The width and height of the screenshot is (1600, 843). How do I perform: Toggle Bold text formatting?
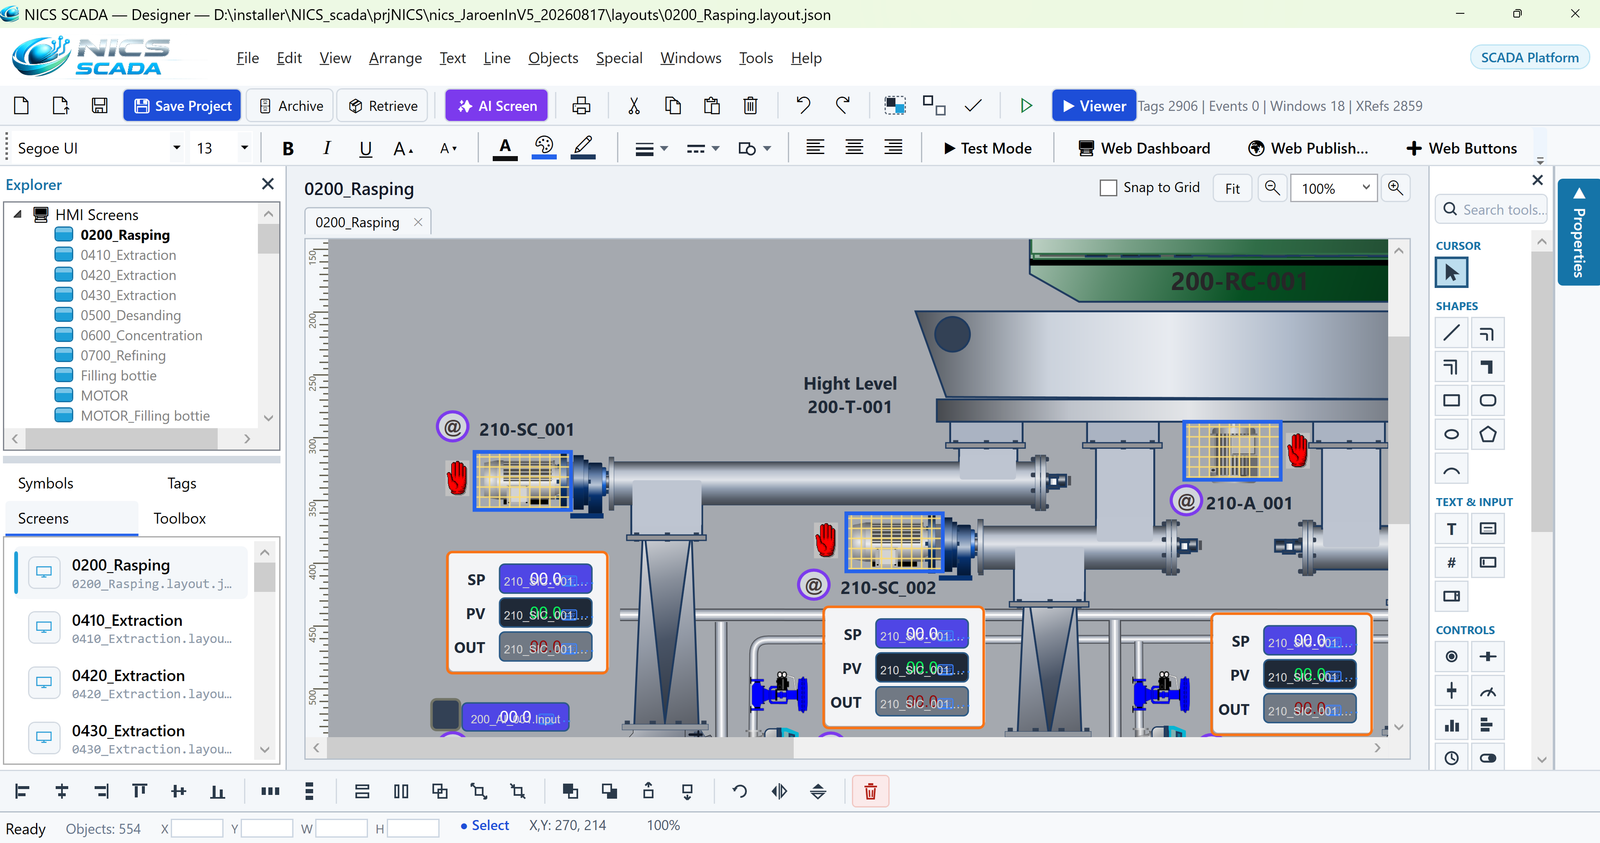coord(288,148)
